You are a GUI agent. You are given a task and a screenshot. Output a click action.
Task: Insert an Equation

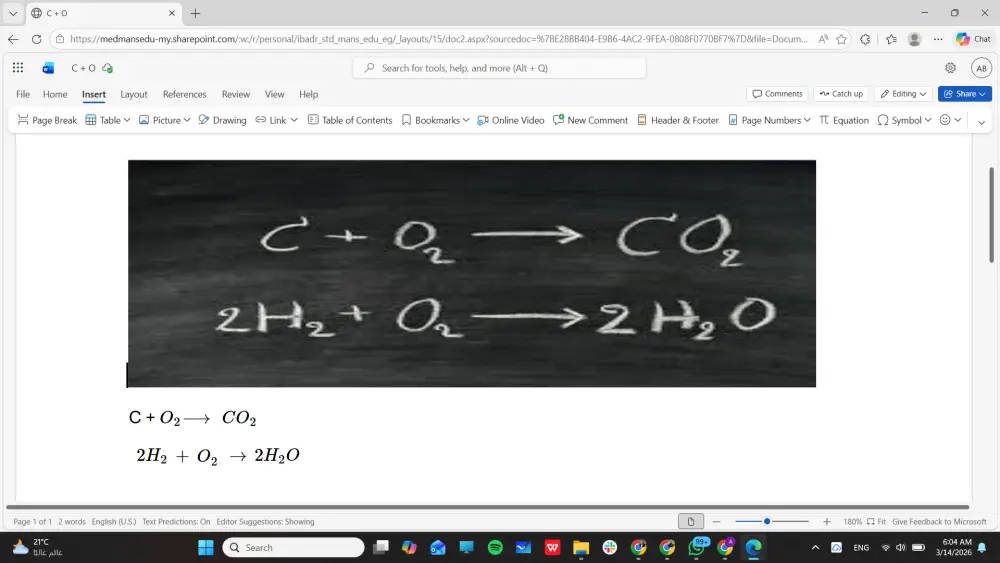(844, 120)
